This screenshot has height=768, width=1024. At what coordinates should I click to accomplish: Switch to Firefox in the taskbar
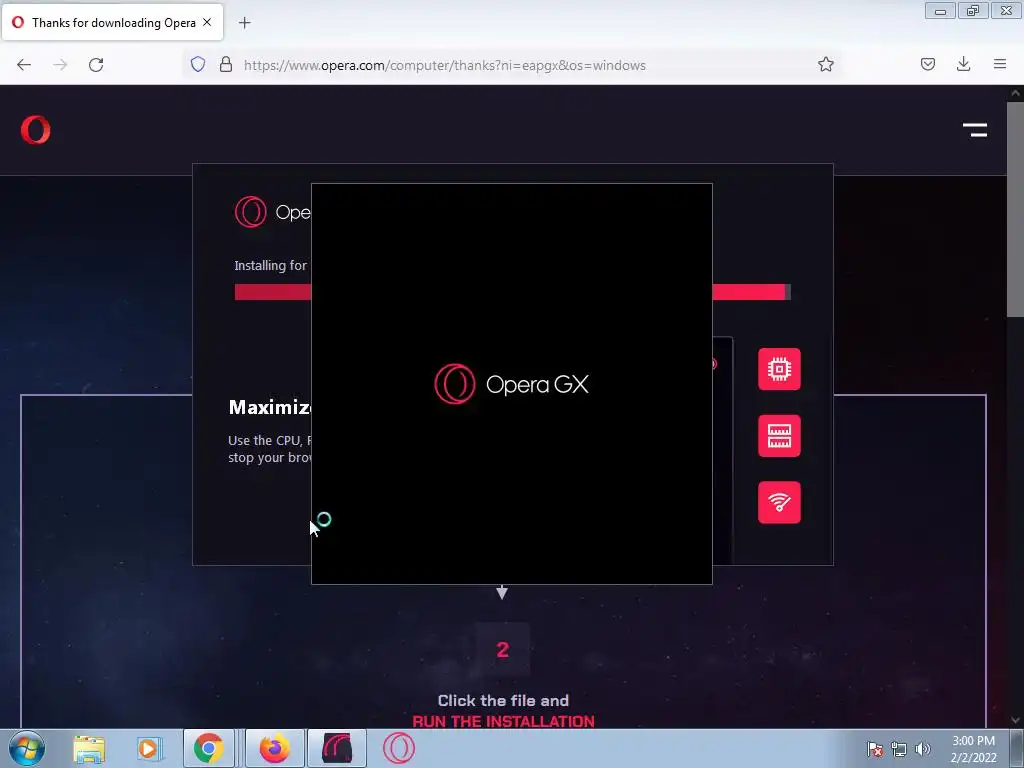(274, 748)
